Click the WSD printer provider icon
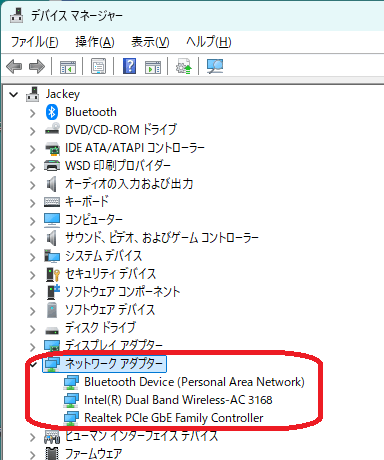384x460 pixels. (x=52, y=166)
